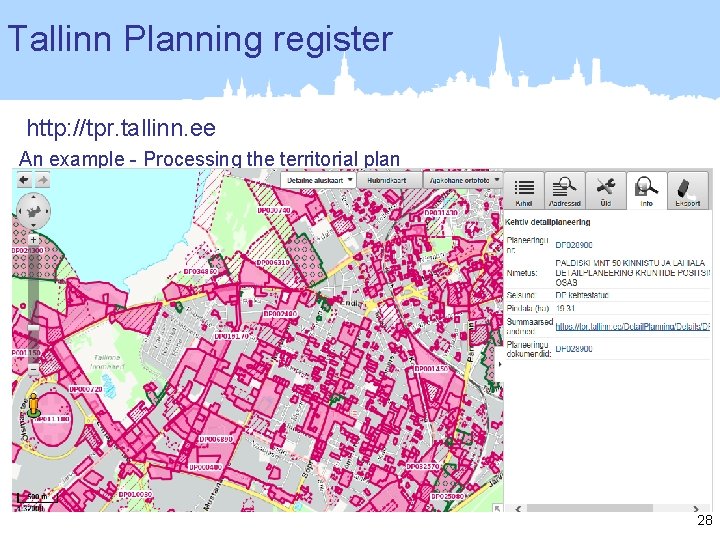Open the Üld tools tab
720x540 pixels.
point(606,191)
